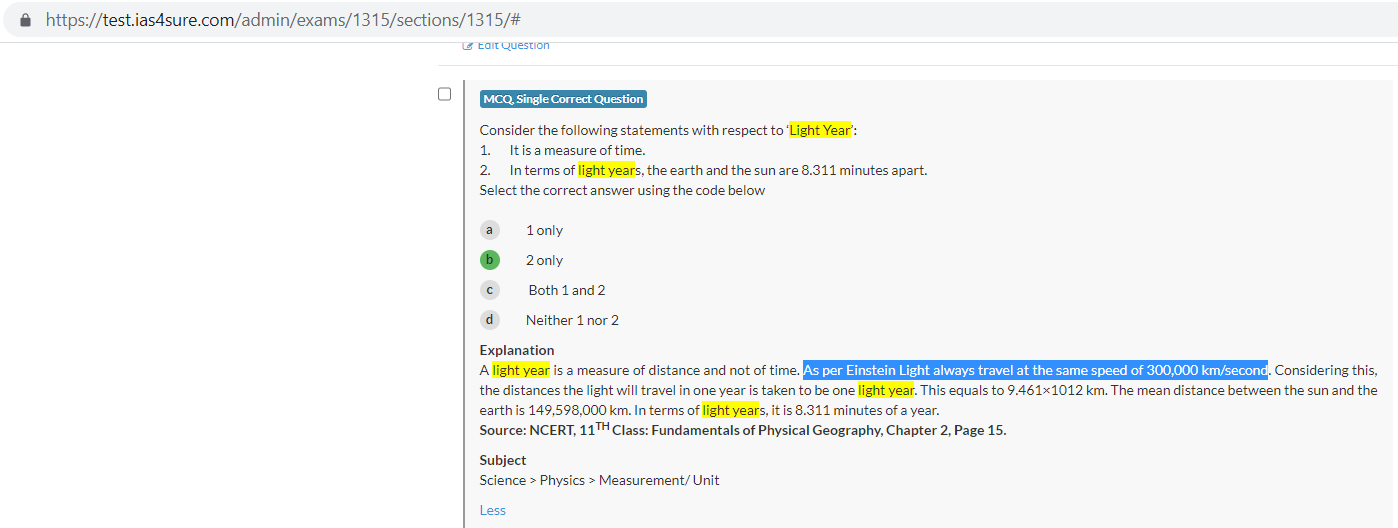Select the option 'a' circle
1398x528 pixels.
(489, 230)
